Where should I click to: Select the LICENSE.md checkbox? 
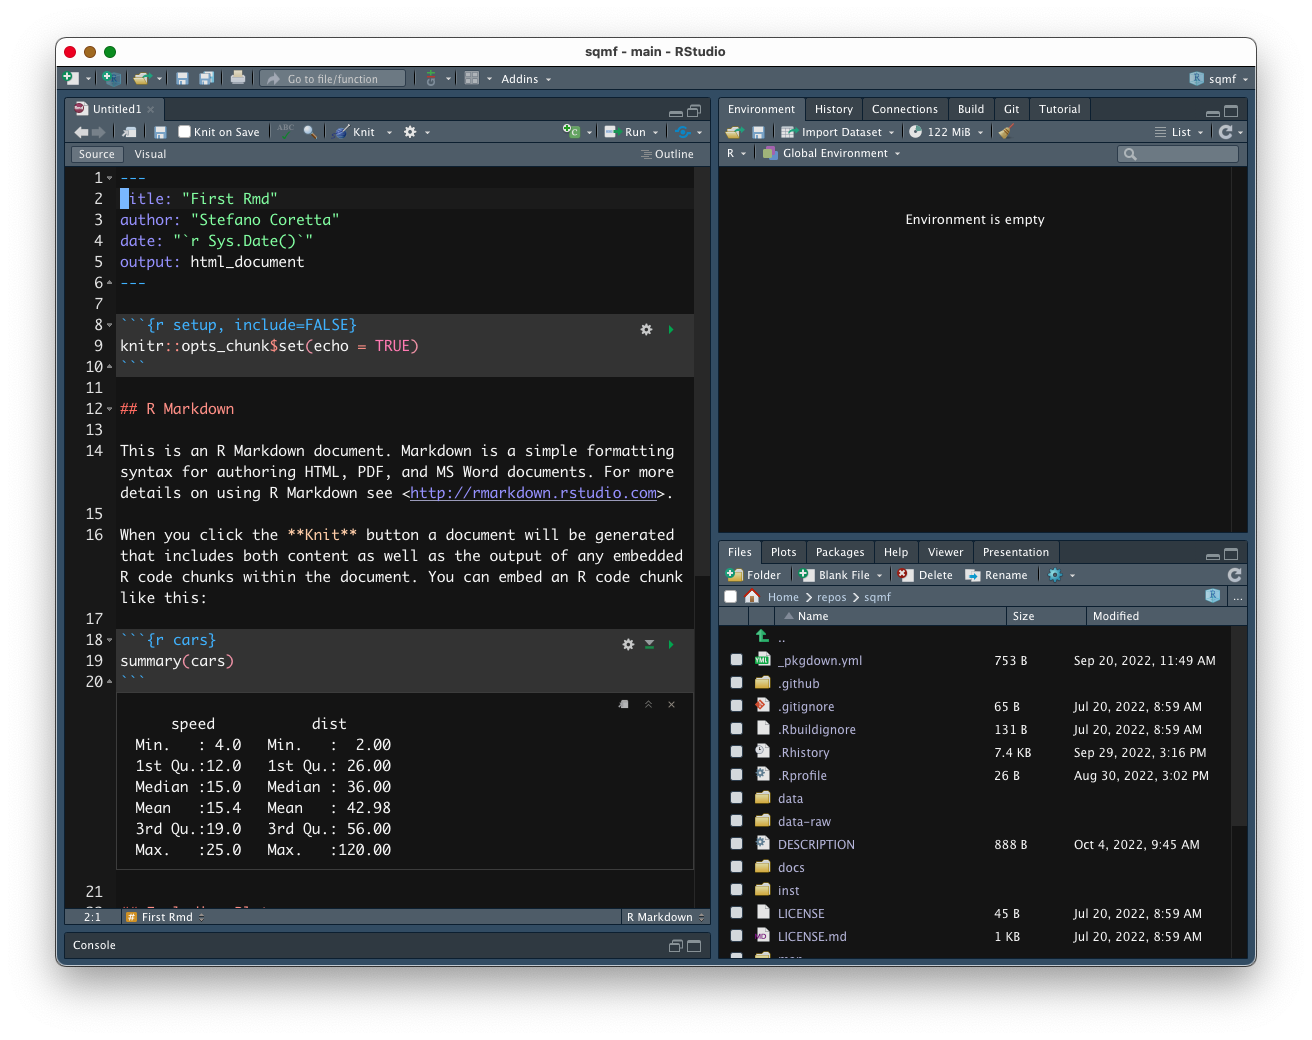[x=737, y=936]
